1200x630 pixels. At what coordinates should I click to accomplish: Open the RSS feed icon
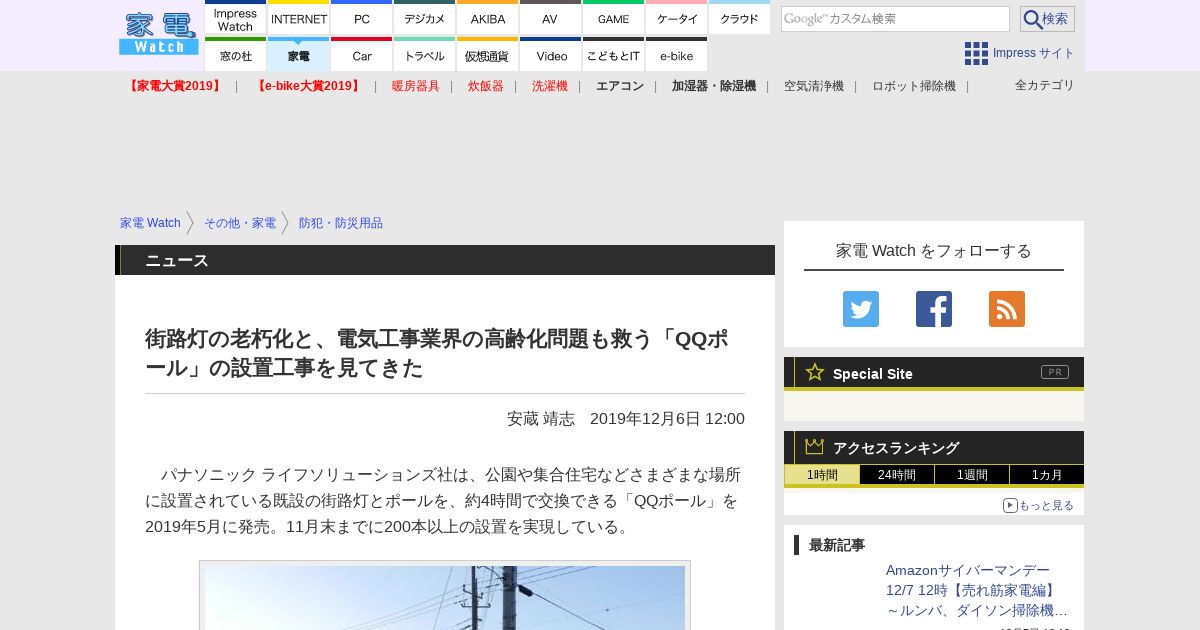pyautogui.click(x=1007, y=309)
